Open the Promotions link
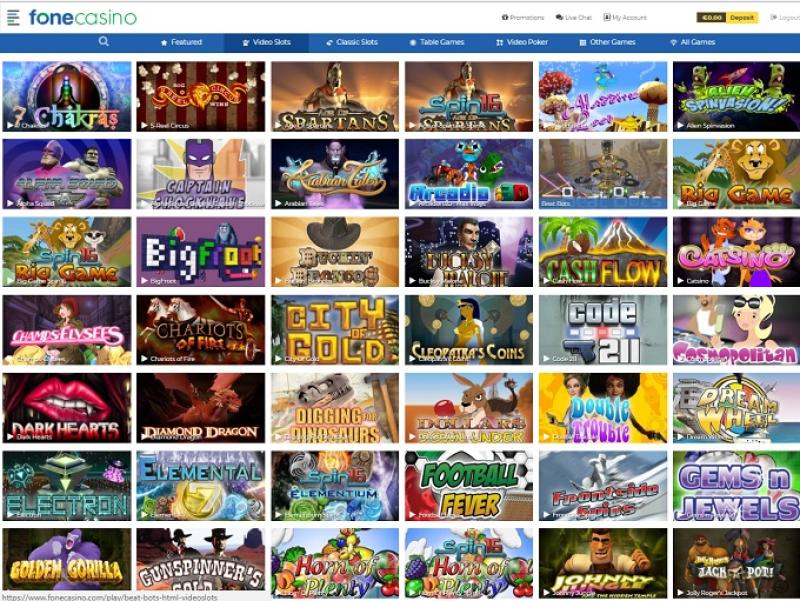The image size is (800, 601). coord(523,17)
